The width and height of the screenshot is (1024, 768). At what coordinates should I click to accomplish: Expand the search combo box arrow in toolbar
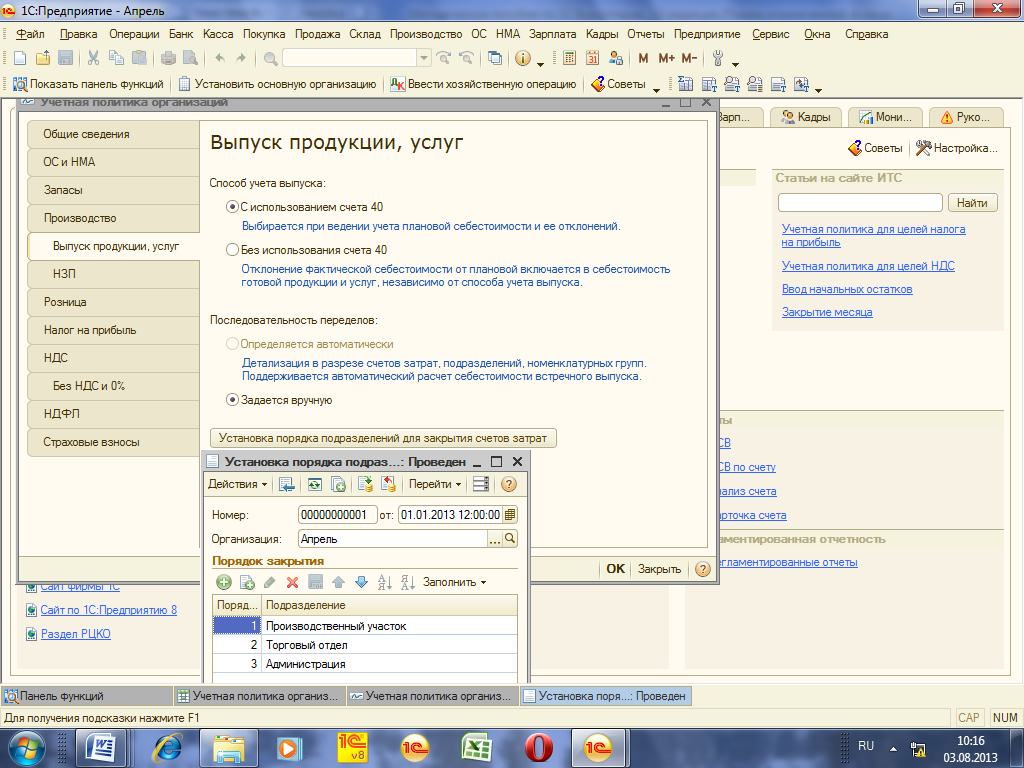point(423,58)
